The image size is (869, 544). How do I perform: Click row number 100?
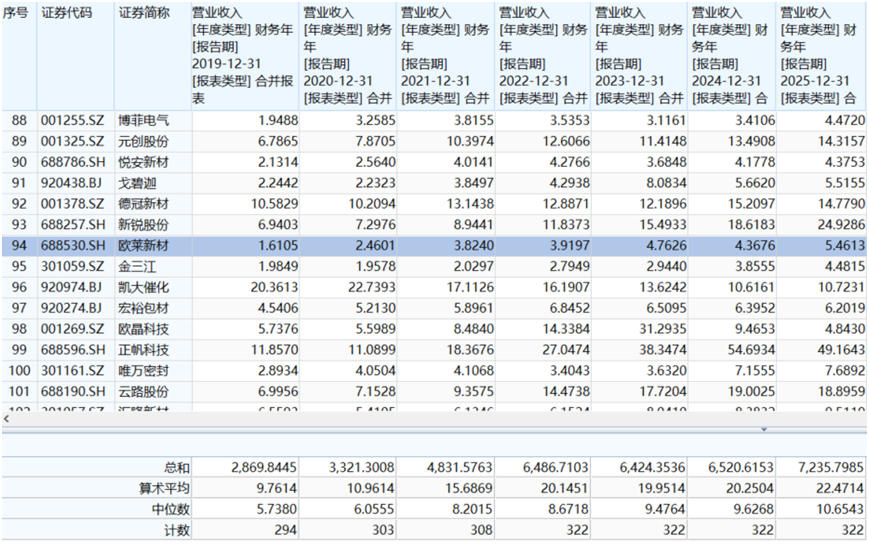point(19,371)
